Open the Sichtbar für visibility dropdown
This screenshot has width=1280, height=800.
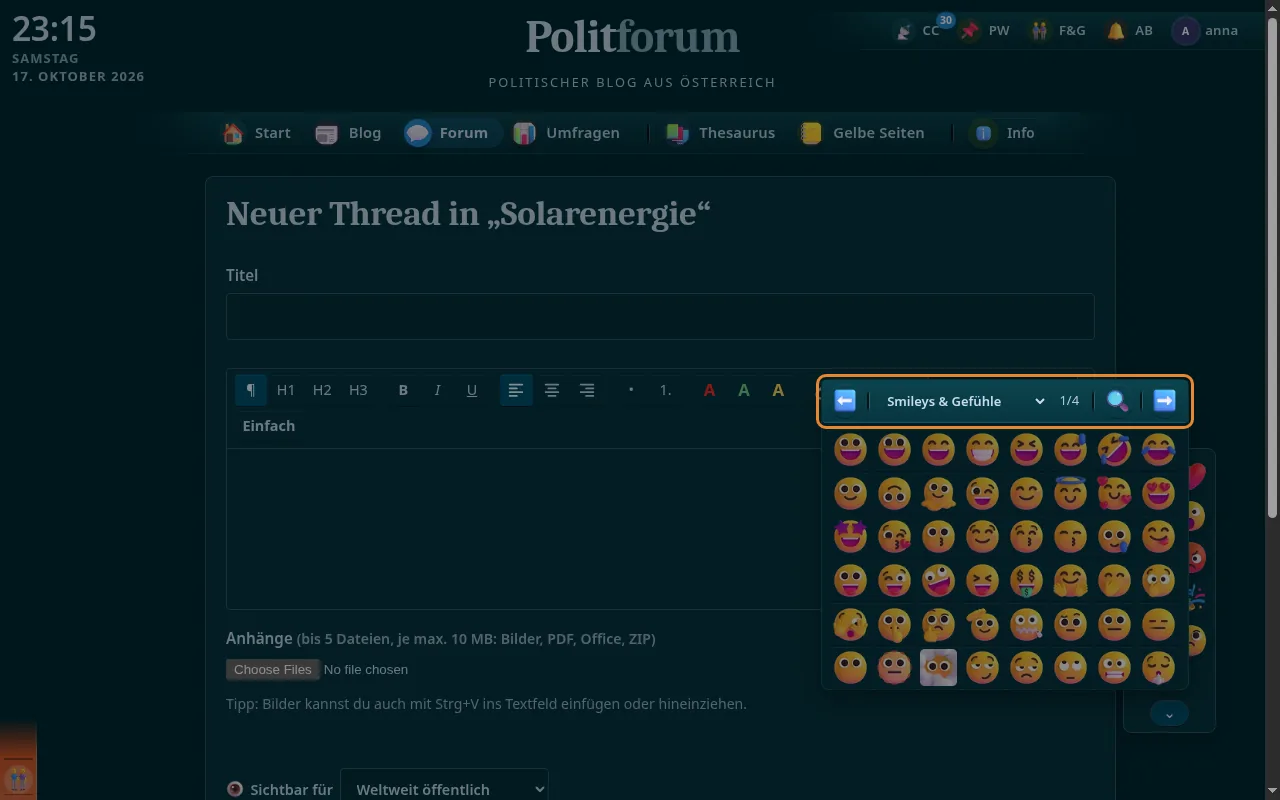[444, 789]
